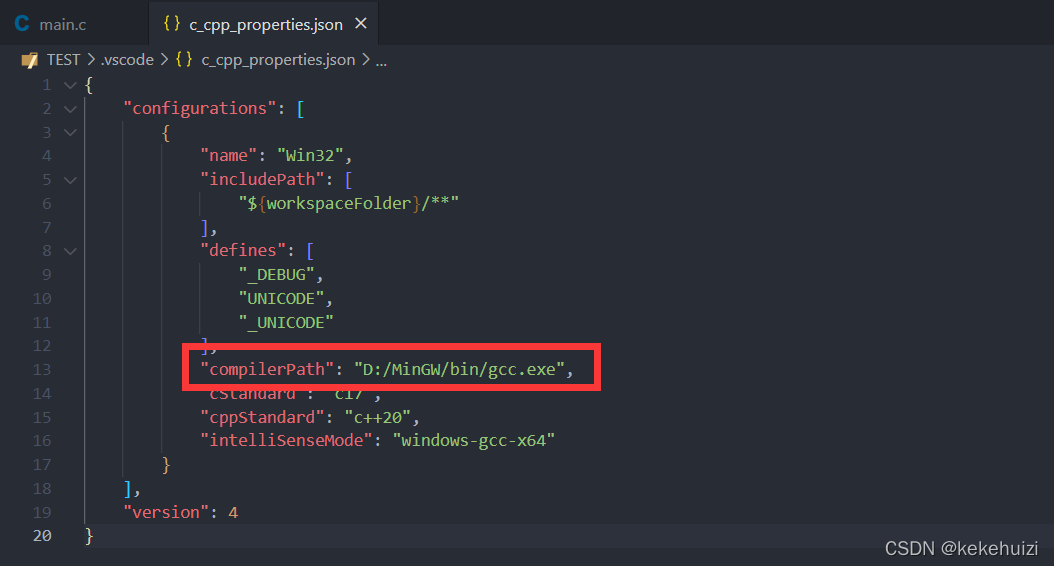The width and height of the screenshot is (1054, 566).
Task: Click the "_DEBUG" define string on line 9
Action: point(276,275)
